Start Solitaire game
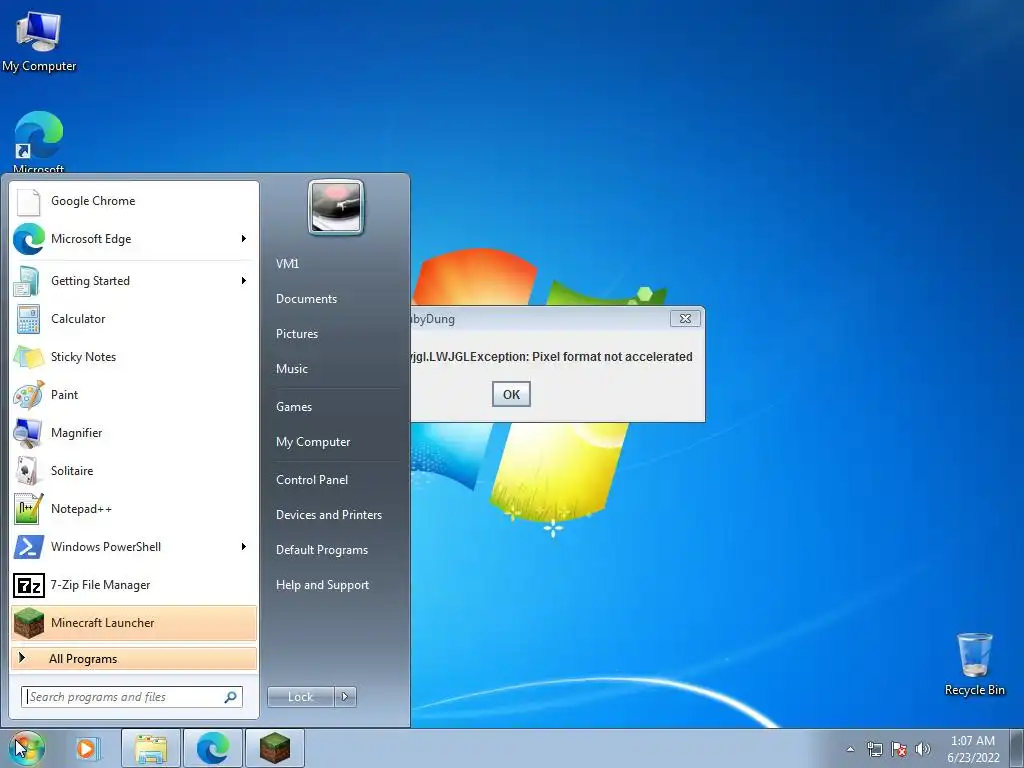1024x768 pixels. [134, 471]
